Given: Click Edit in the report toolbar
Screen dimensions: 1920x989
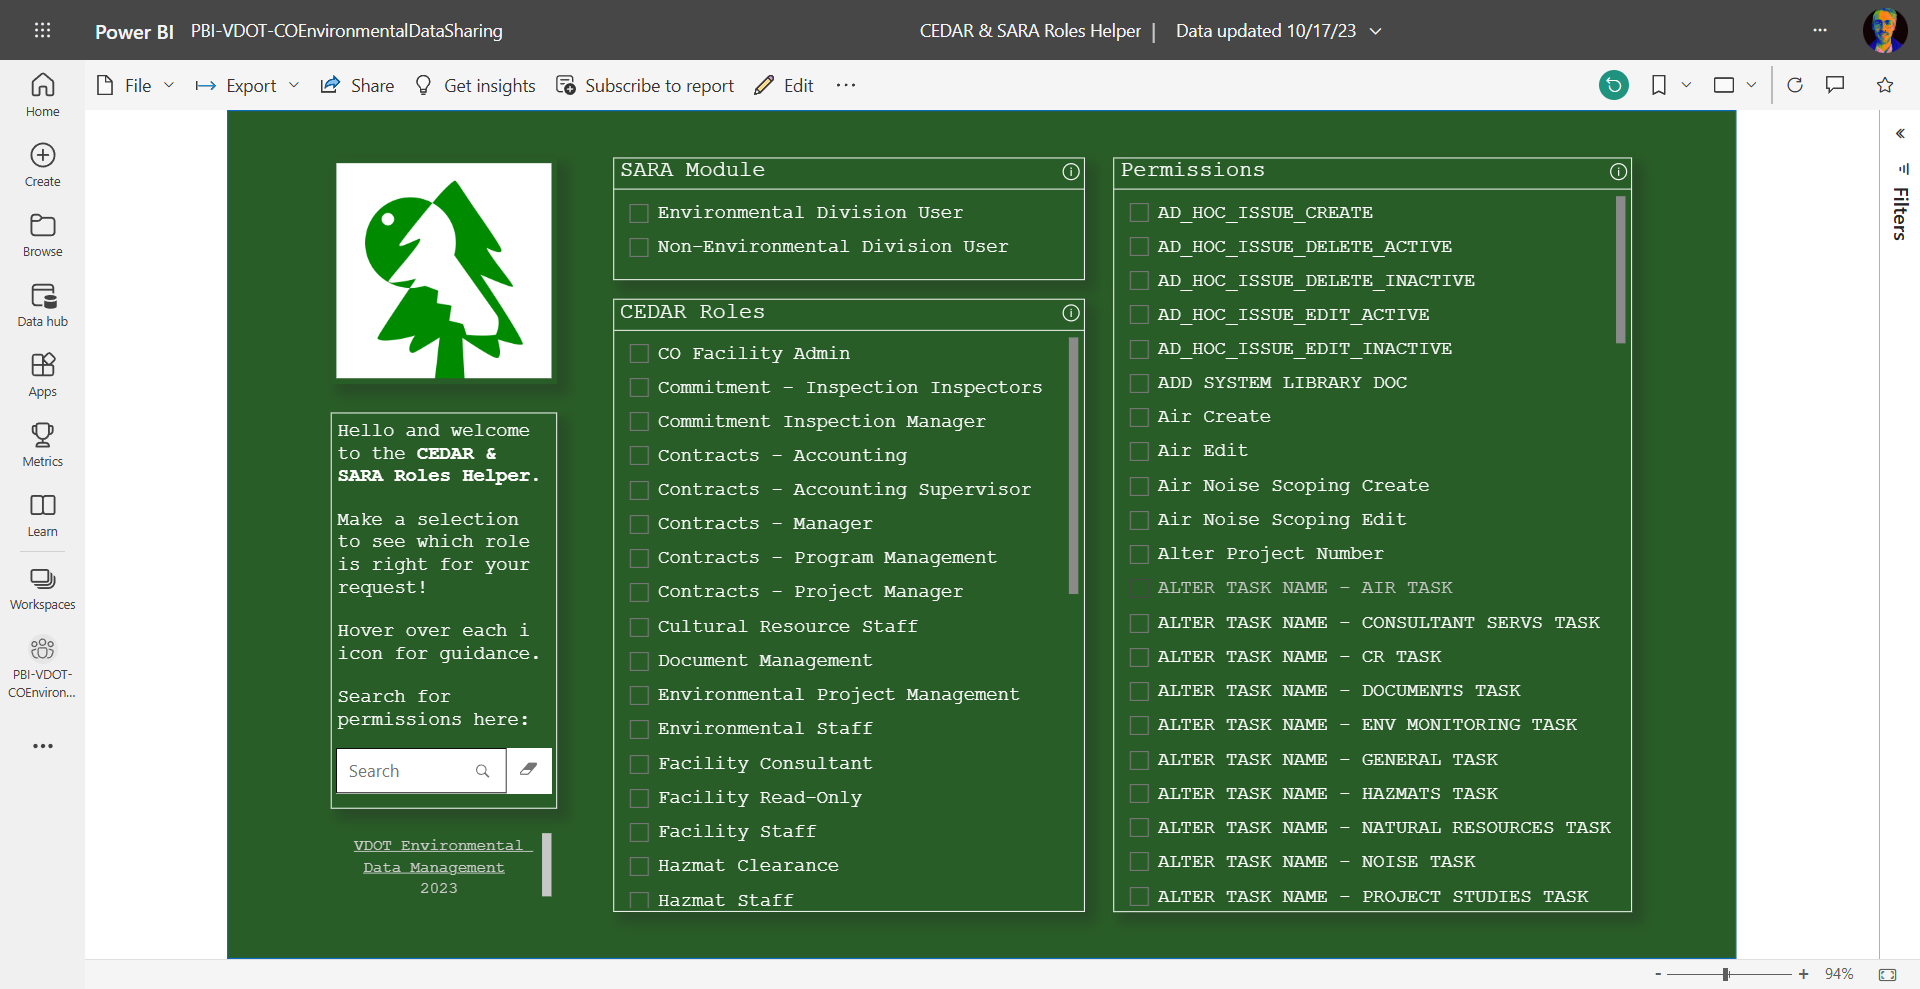Looking at the screenshot, I should pos(784,86).
